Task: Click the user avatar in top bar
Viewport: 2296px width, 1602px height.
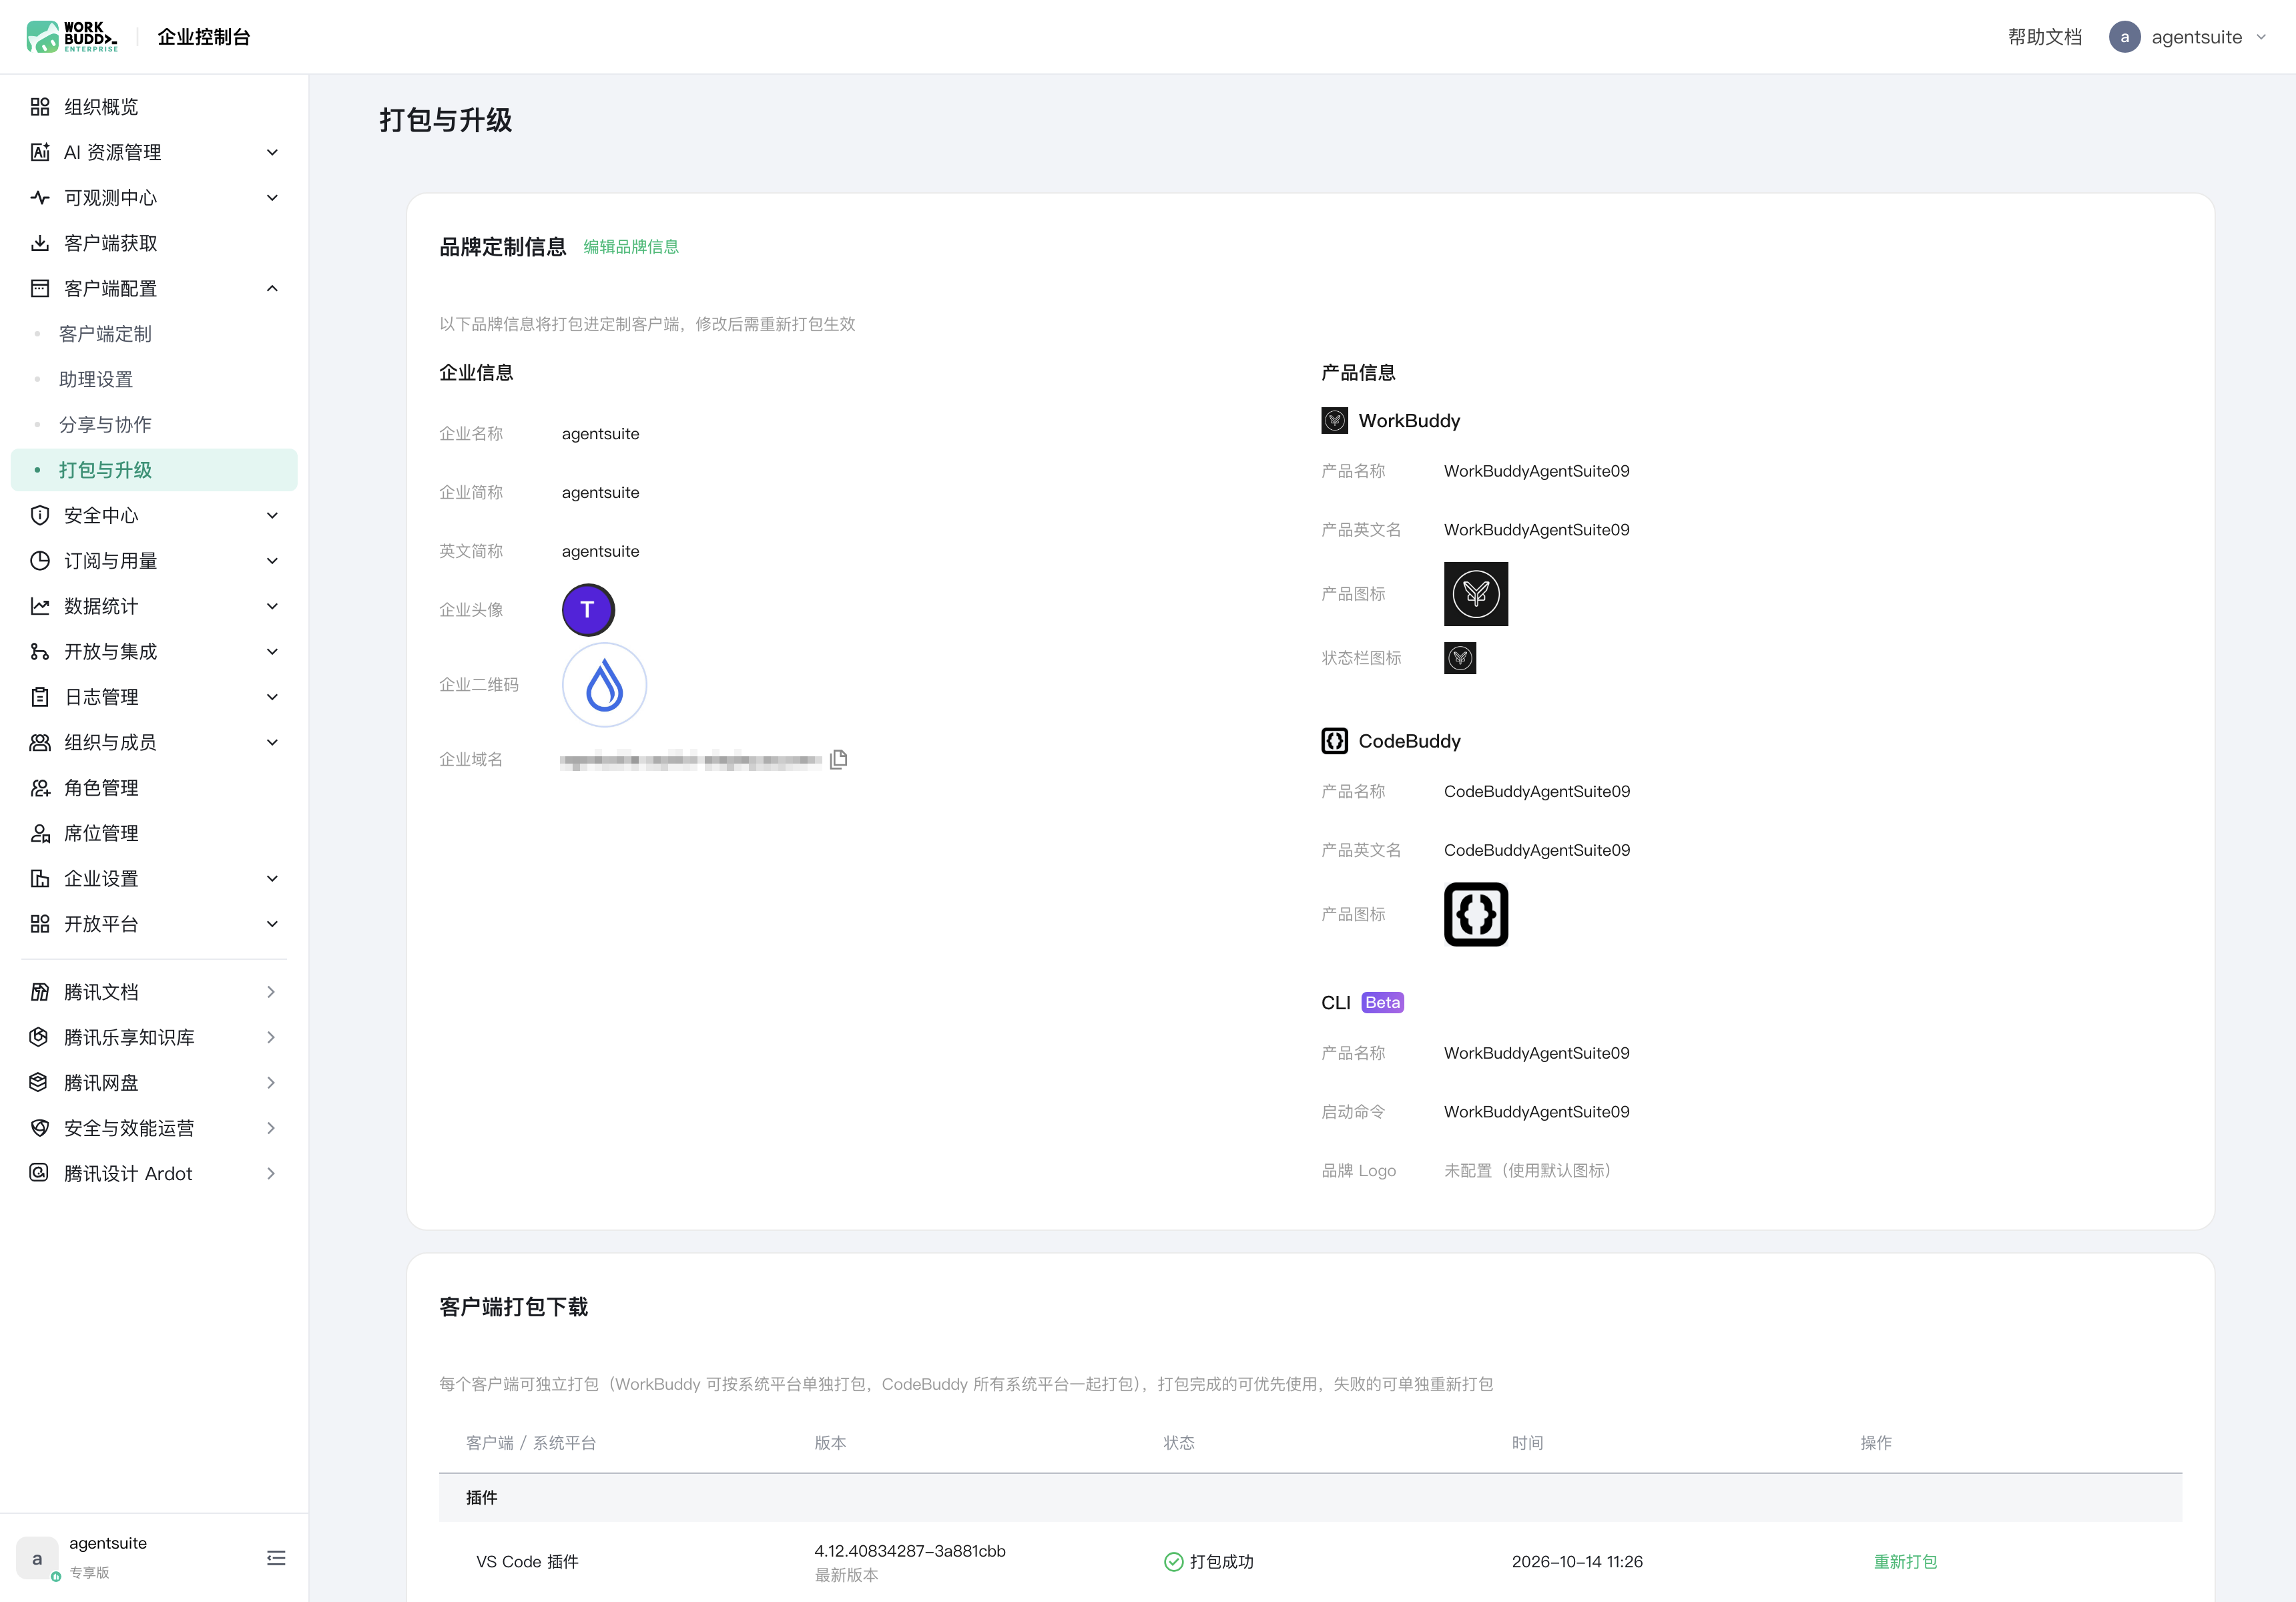Action: click(2124, 37)
